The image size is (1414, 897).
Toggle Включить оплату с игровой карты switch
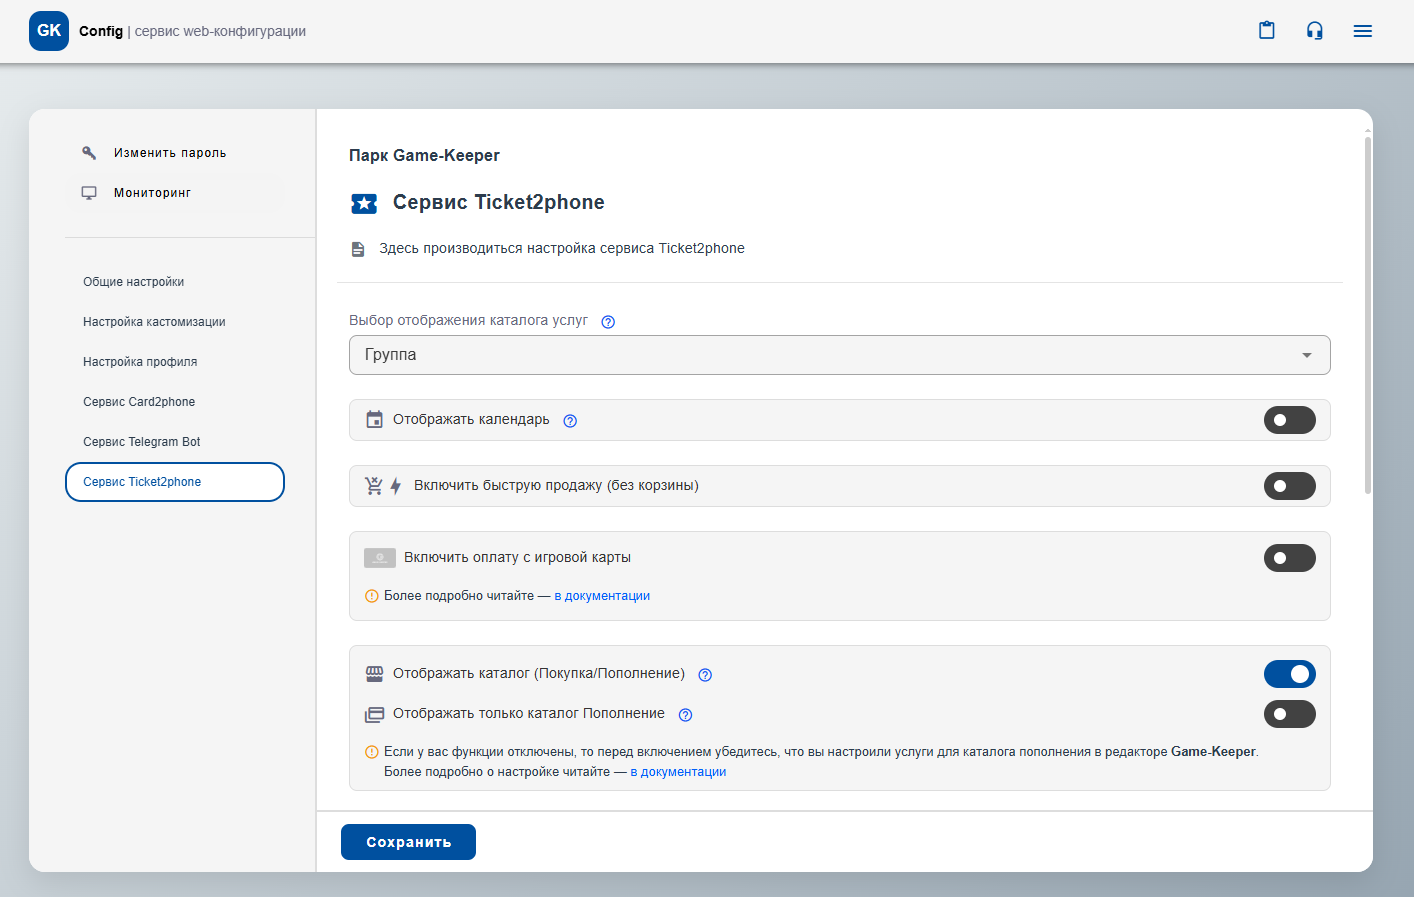point(1290,558)
